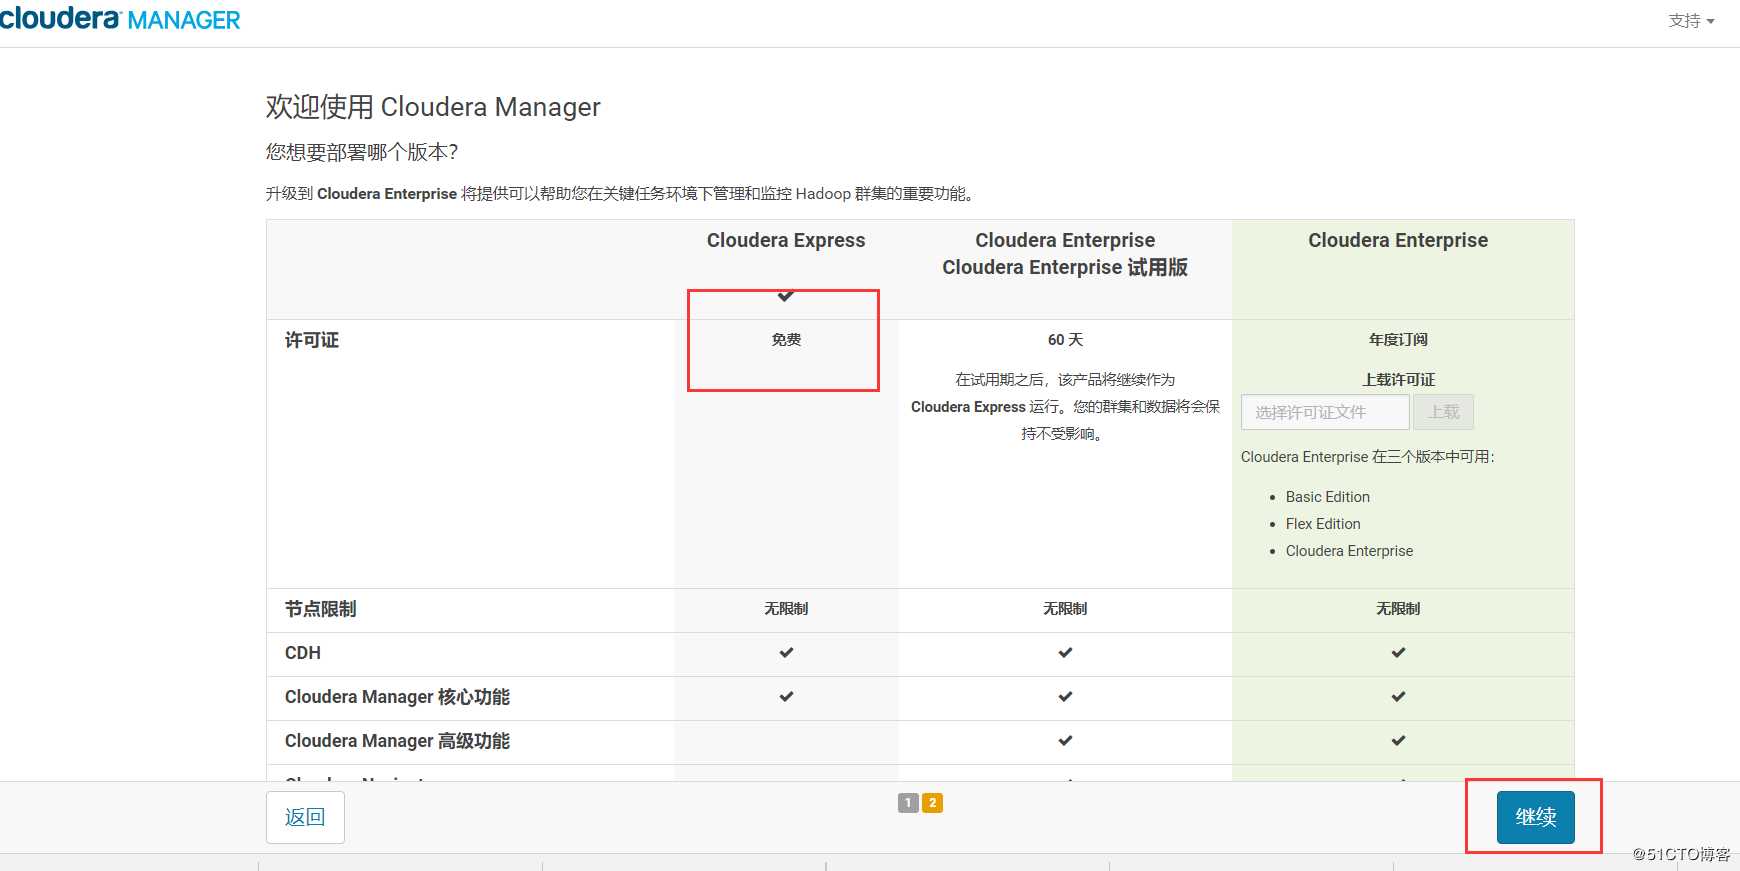Click the checkmark under Cloudera Express header
Image resolution: width=1740 pixels, height=871 pixels.
click(x=786, y=296)
